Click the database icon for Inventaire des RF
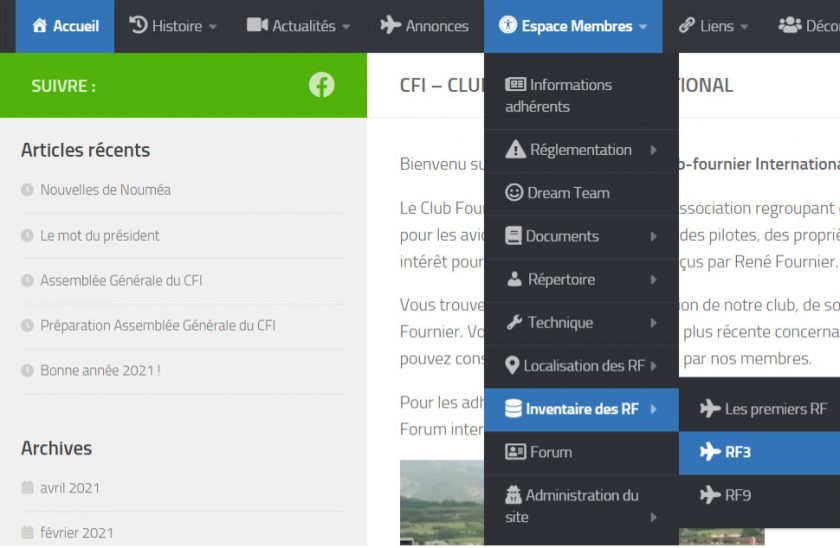Screen dimensions: 840x548 coord(513,409)
